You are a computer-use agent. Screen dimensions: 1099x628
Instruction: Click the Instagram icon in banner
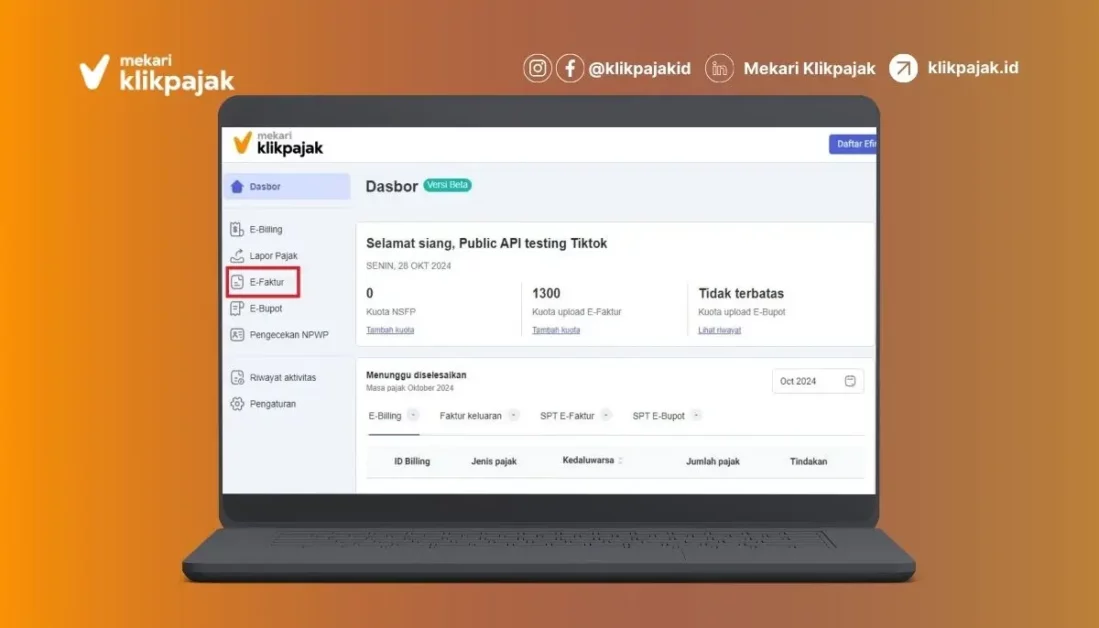click(537, 69)
